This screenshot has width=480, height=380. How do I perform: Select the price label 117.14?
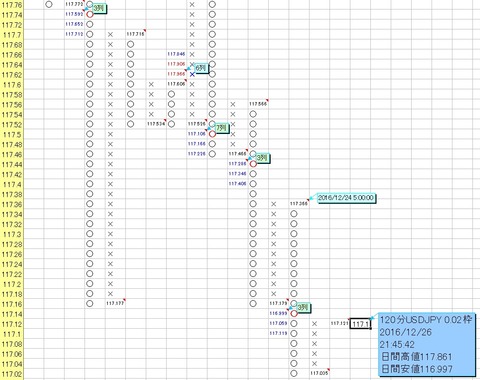(x=12, y=314)
